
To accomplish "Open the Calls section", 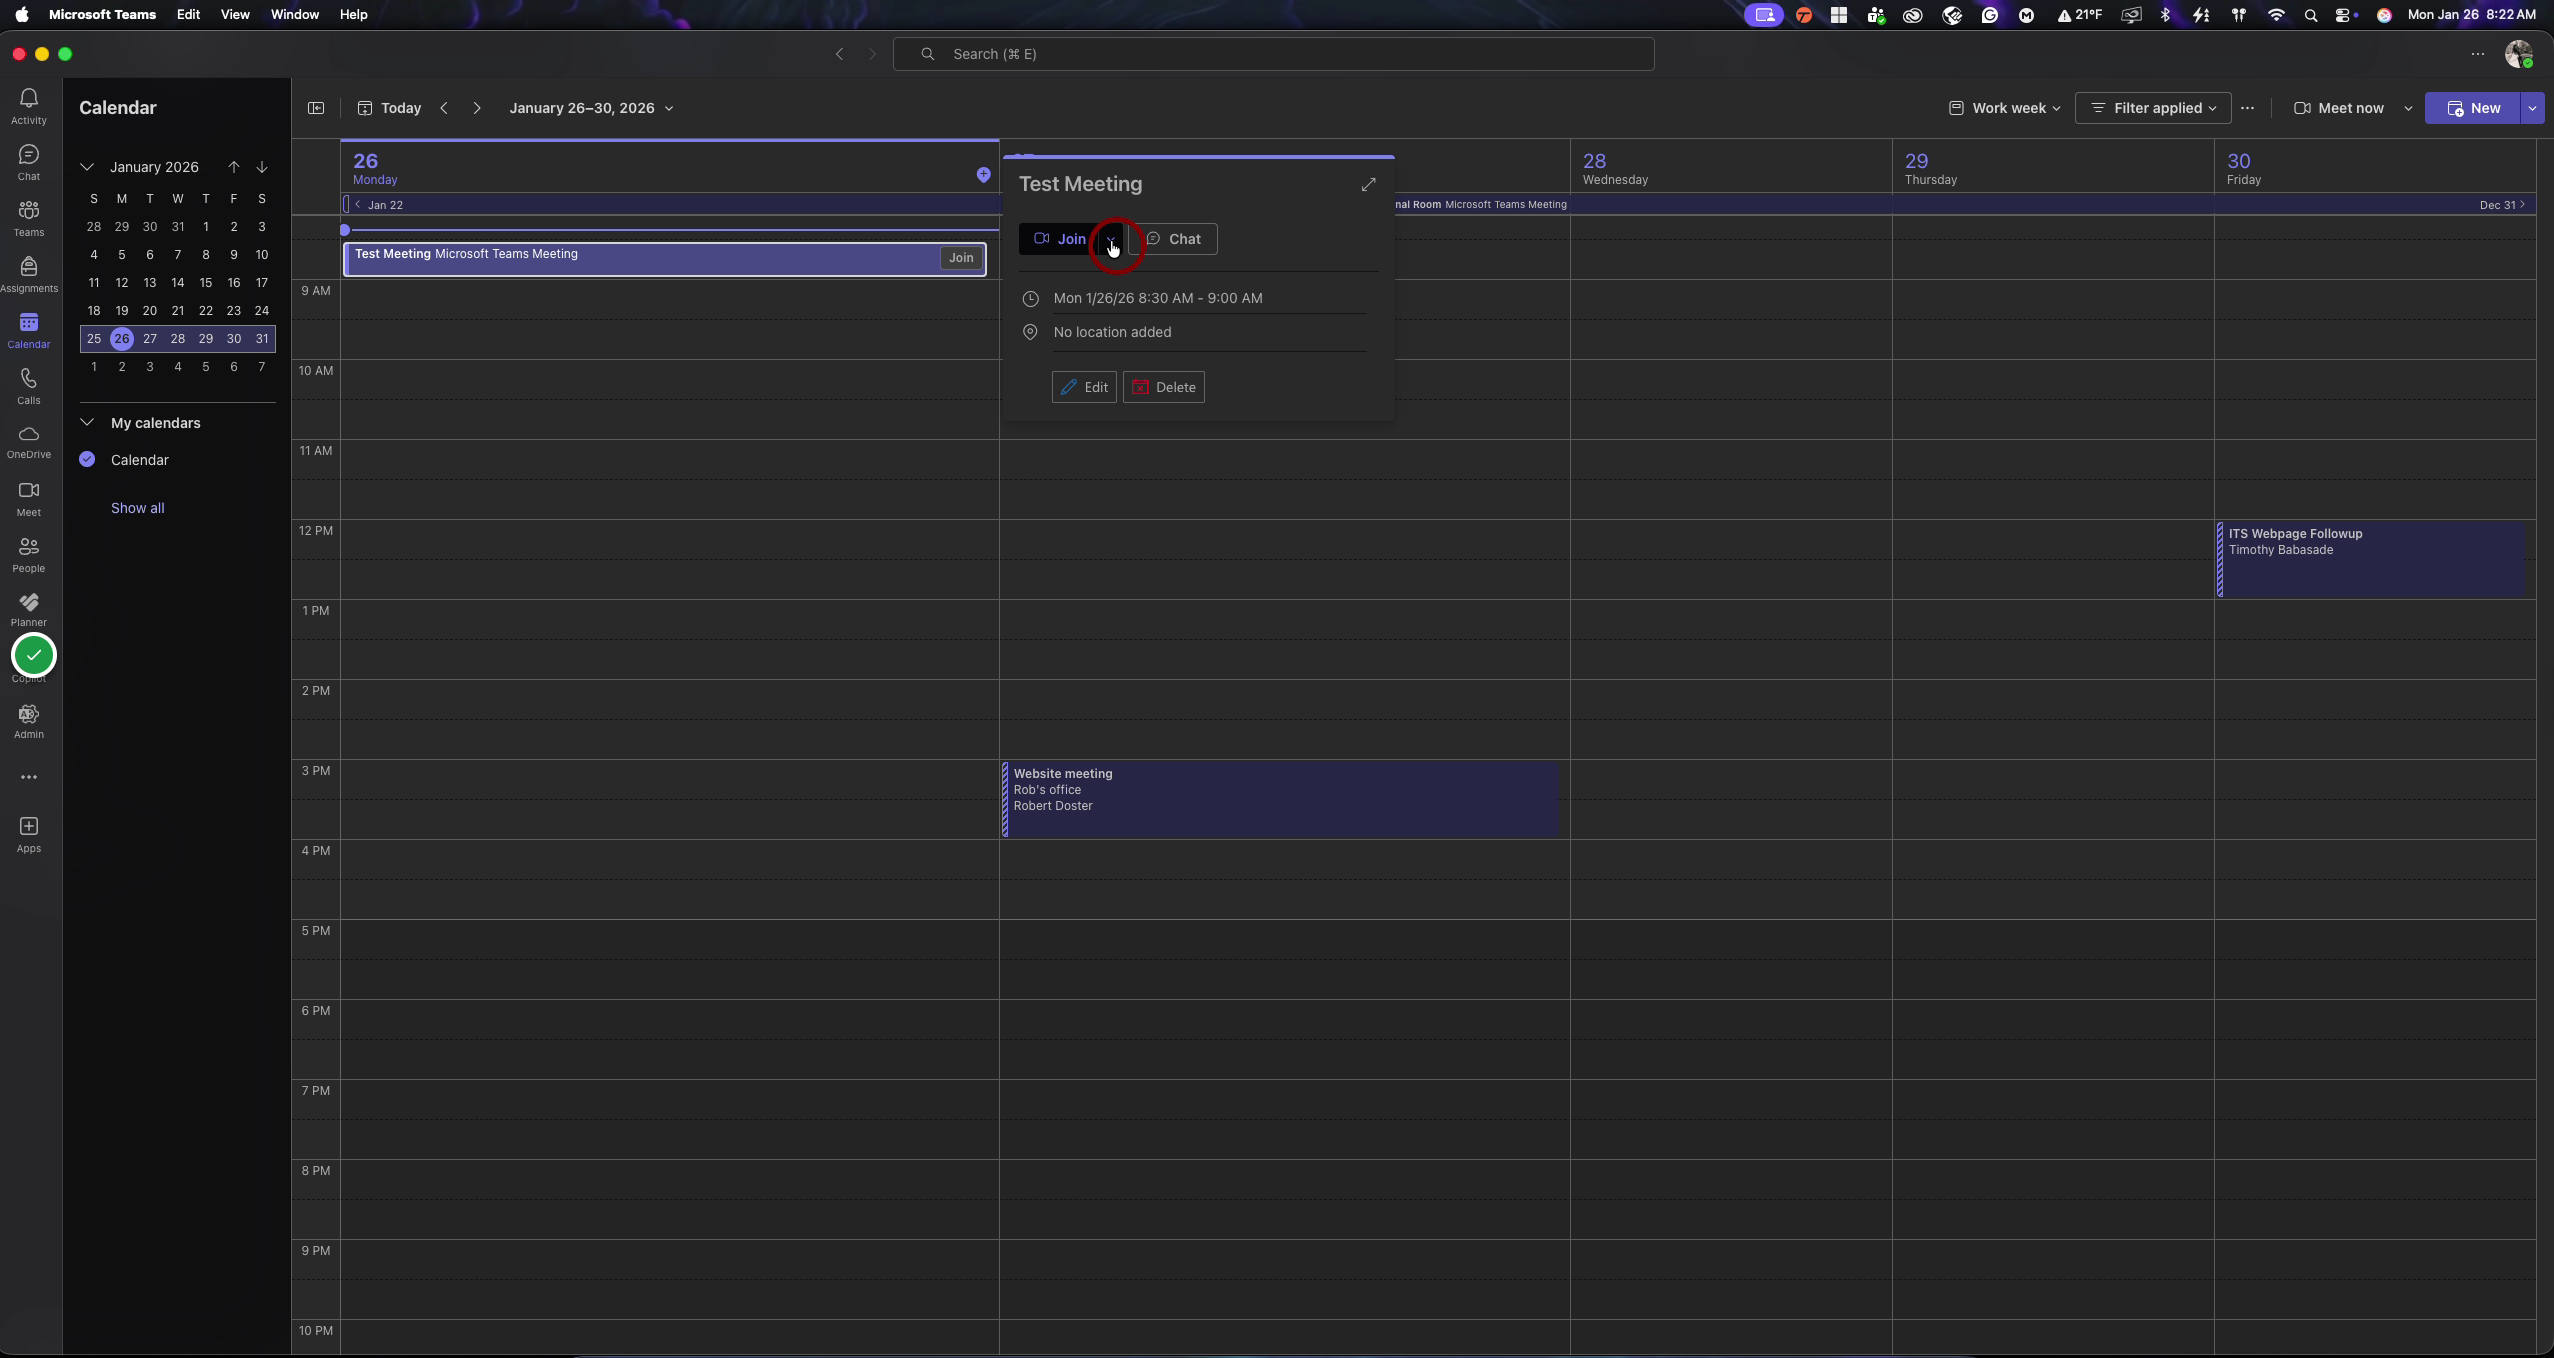I will pyautogui.click(x=29, y=386).
